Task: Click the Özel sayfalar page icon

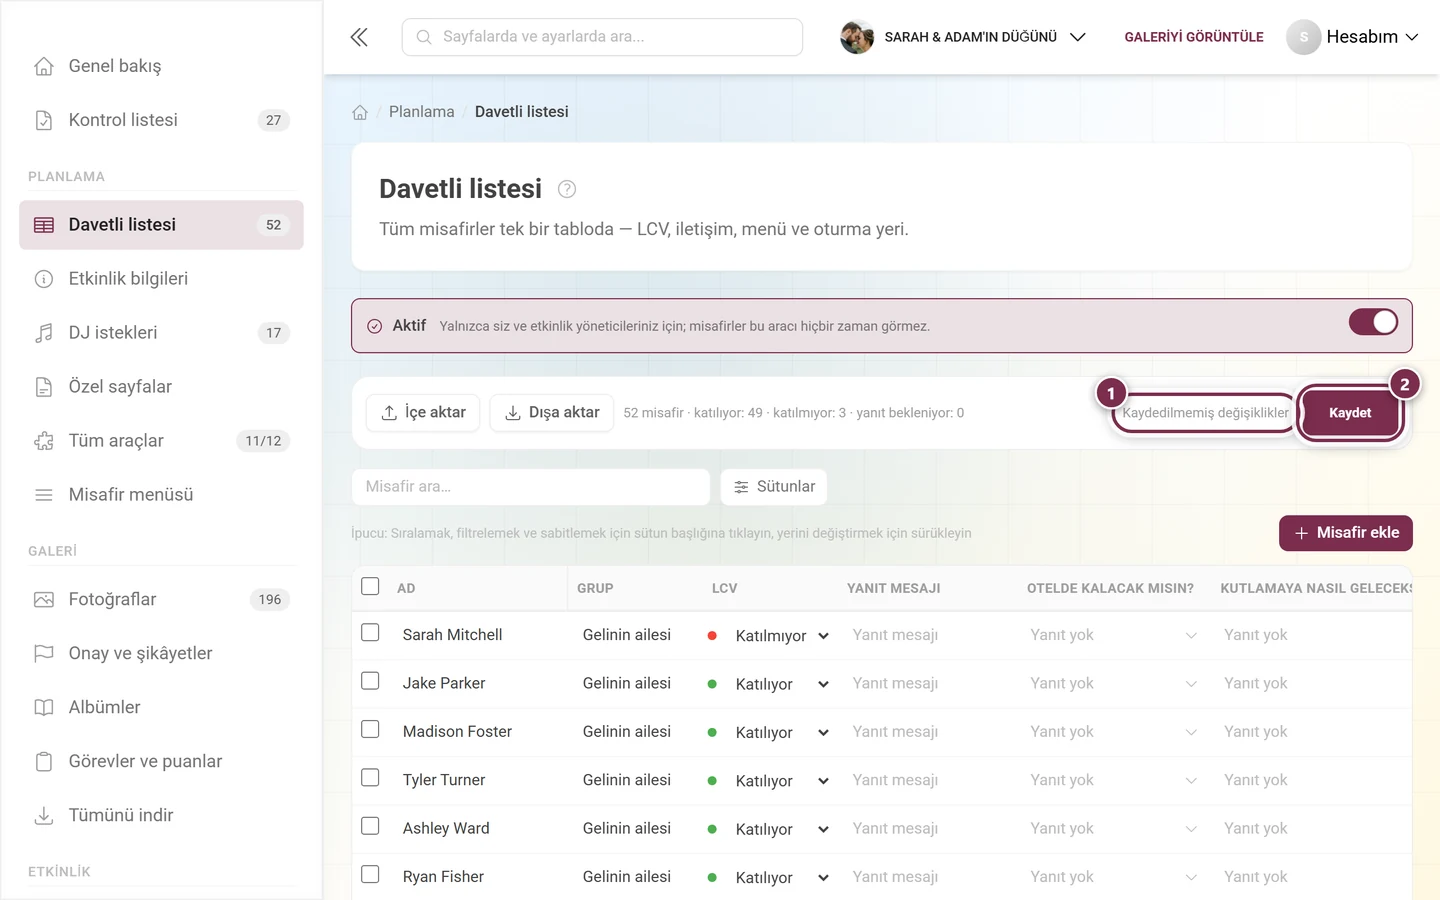Action: coord(44,387)
